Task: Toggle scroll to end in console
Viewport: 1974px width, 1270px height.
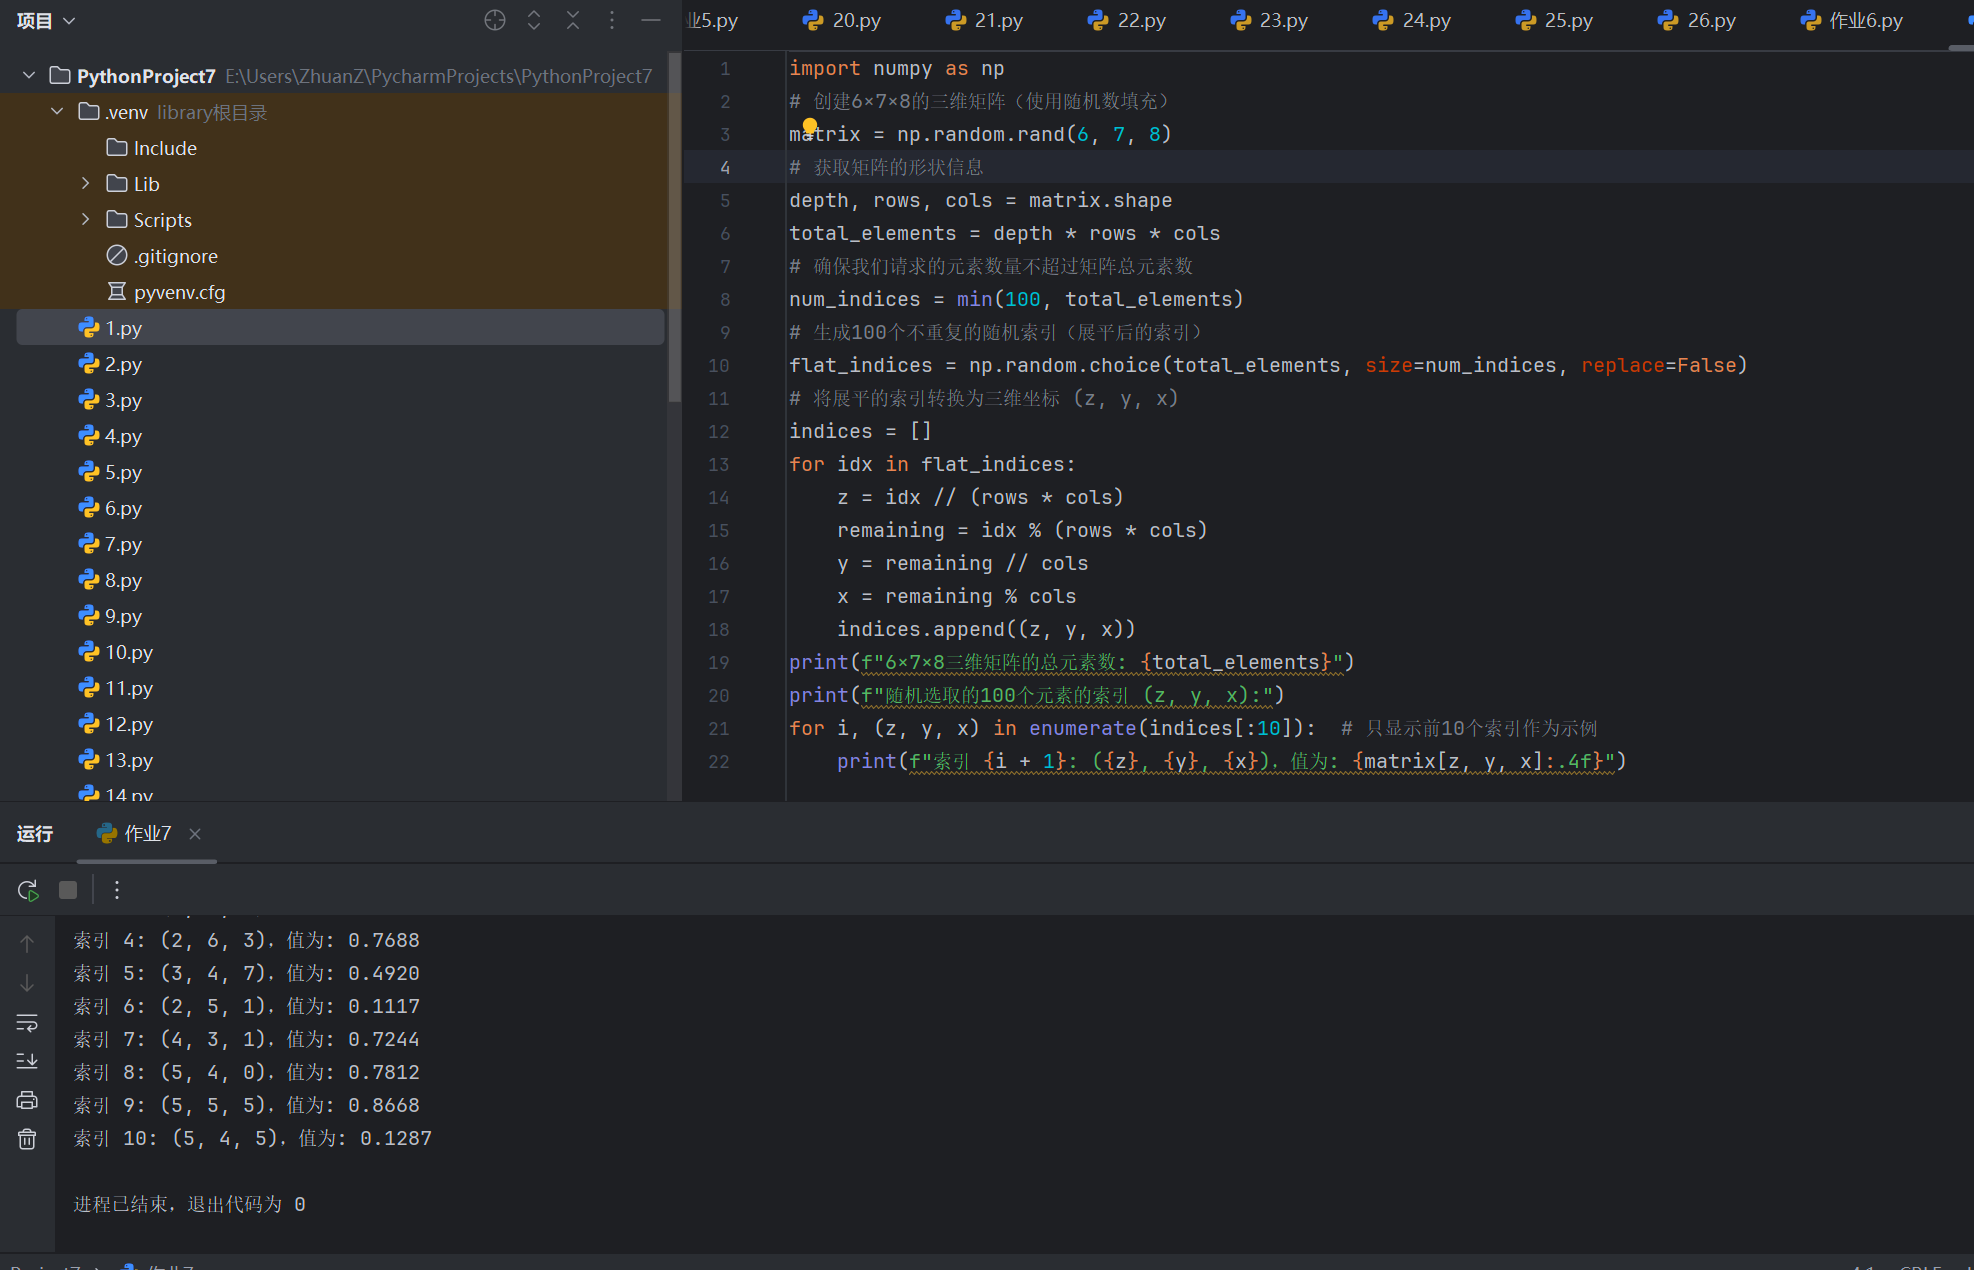Action: (x=26, y=1060)
